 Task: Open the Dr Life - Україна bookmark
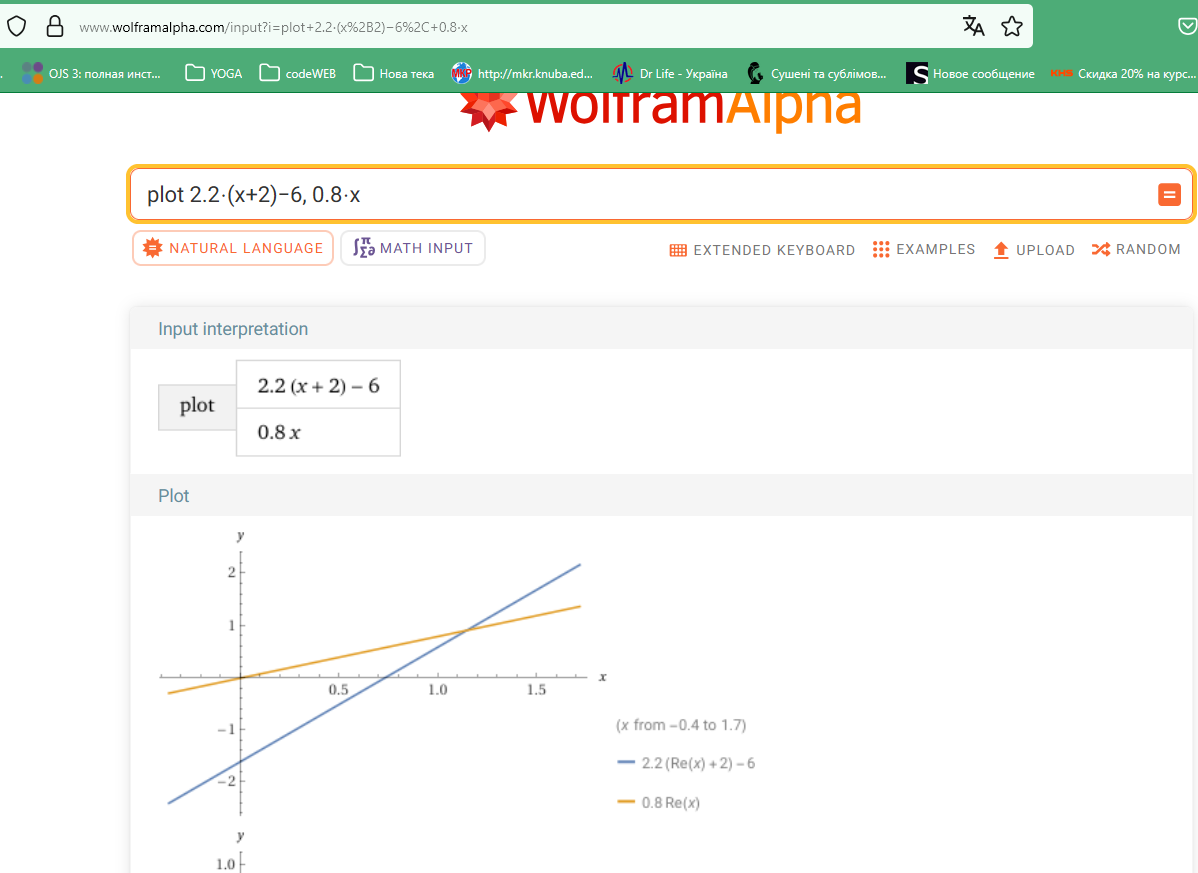671,72
